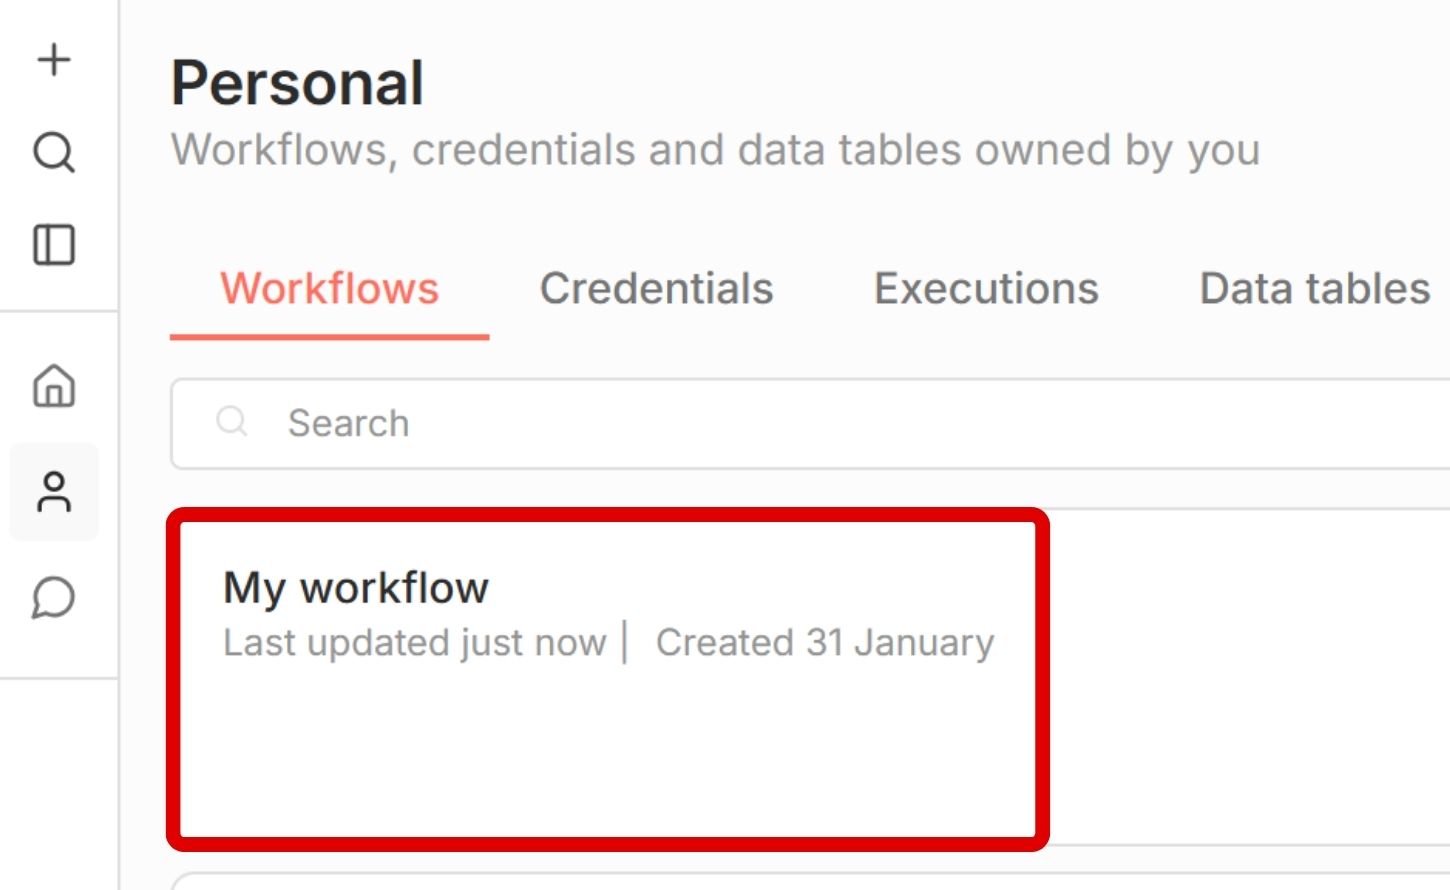Open the Data tables tab

click(1314, 288)
